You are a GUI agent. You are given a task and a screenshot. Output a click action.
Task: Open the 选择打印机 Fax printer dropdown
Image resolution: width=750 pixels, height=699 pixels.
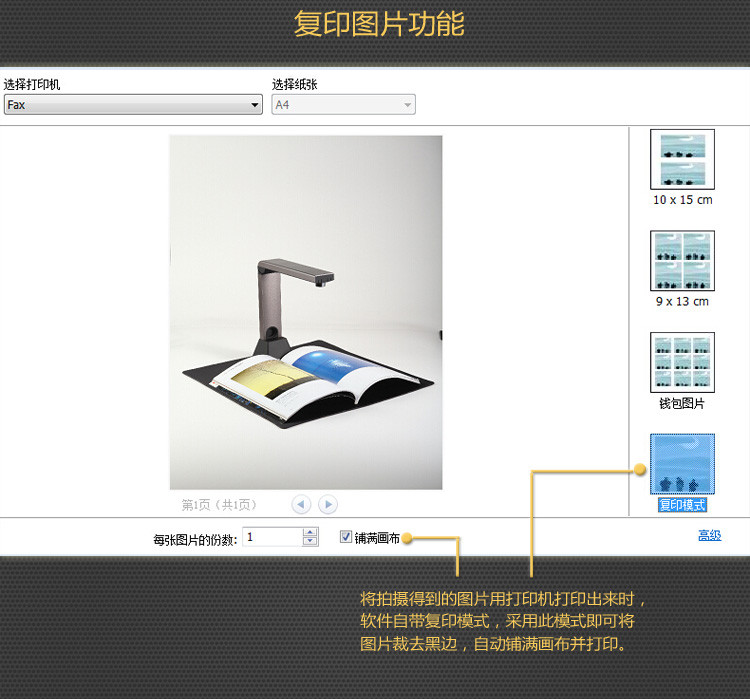(x=132, y=105)
